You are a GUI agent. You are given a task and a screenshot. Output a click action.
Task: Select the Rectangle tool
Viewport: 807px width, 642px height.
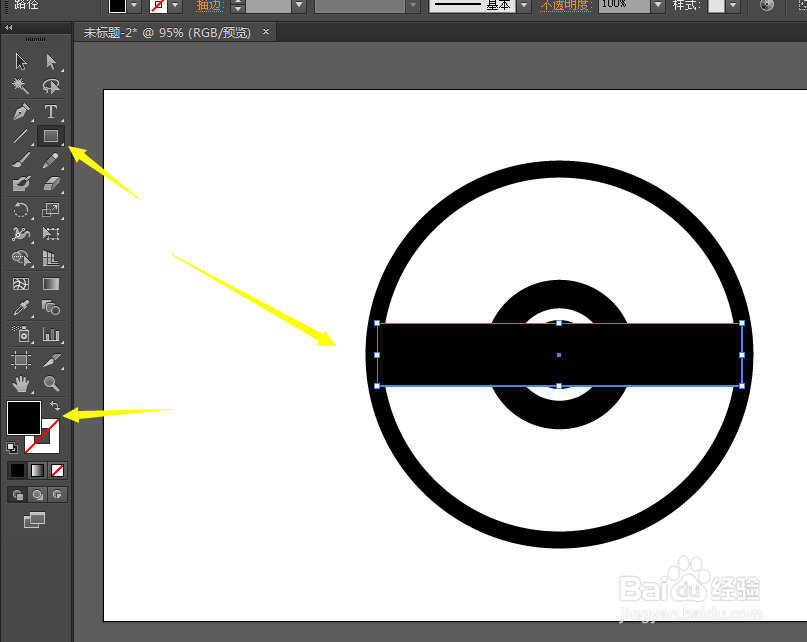point(51,136)
